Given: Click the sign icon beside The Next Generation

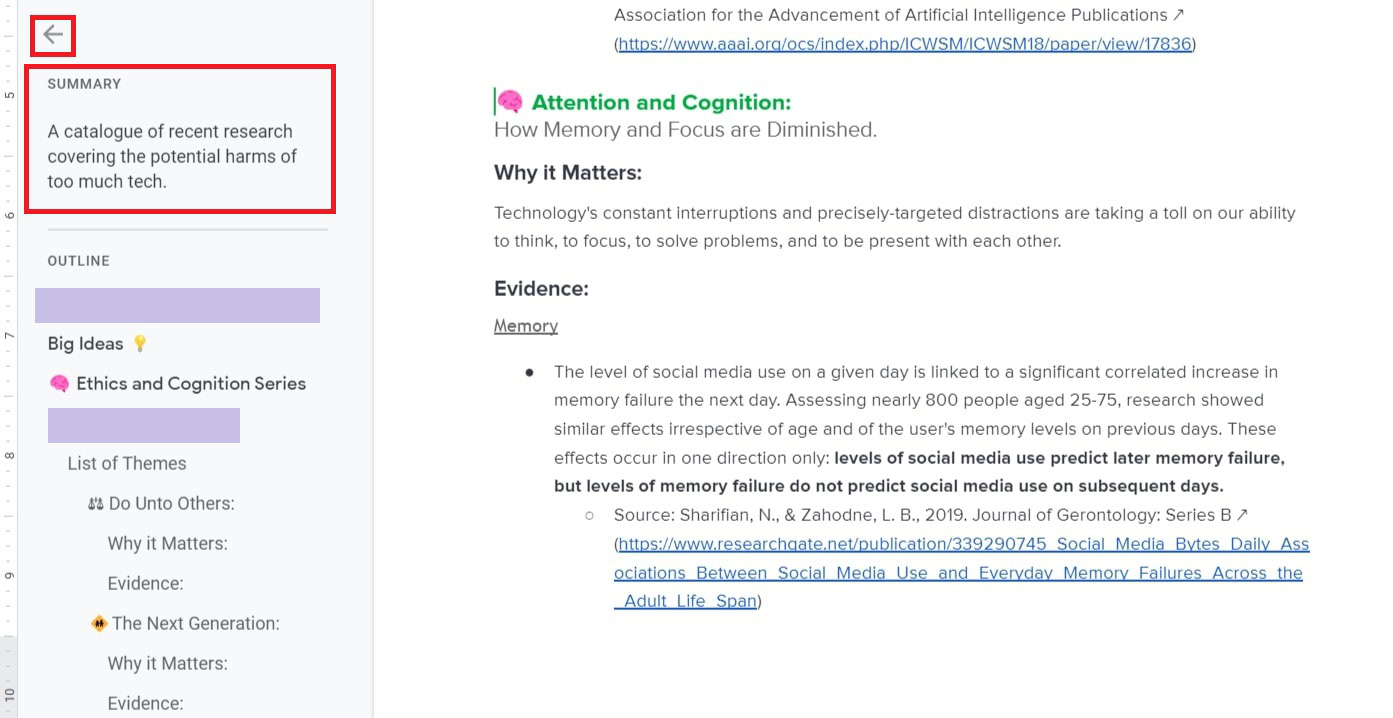Looking at the screenshot, I should 99,624.
